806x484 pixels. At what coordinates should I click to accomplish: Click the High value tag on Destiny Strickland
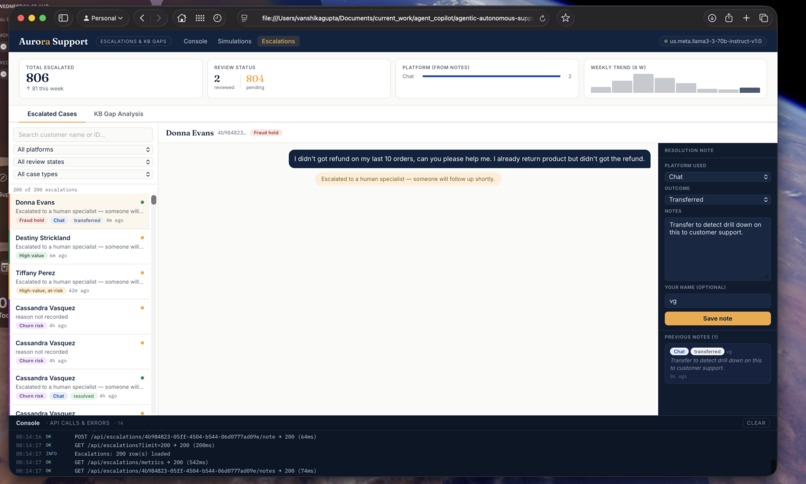pos(31,255)
